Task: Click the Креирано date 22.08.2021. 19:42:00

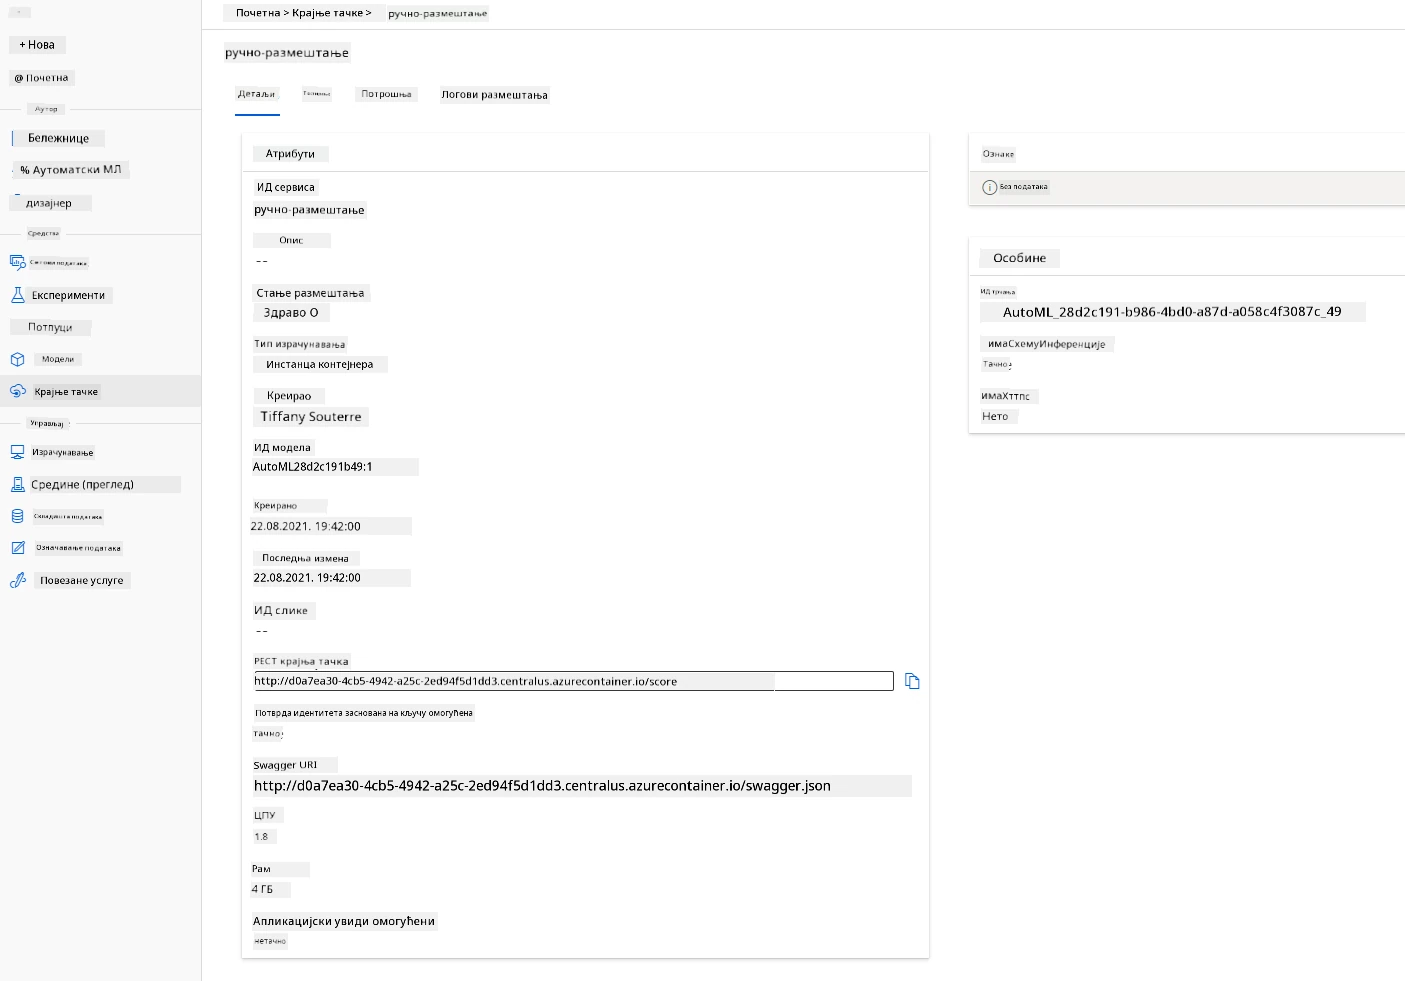Action: point(305,526)
